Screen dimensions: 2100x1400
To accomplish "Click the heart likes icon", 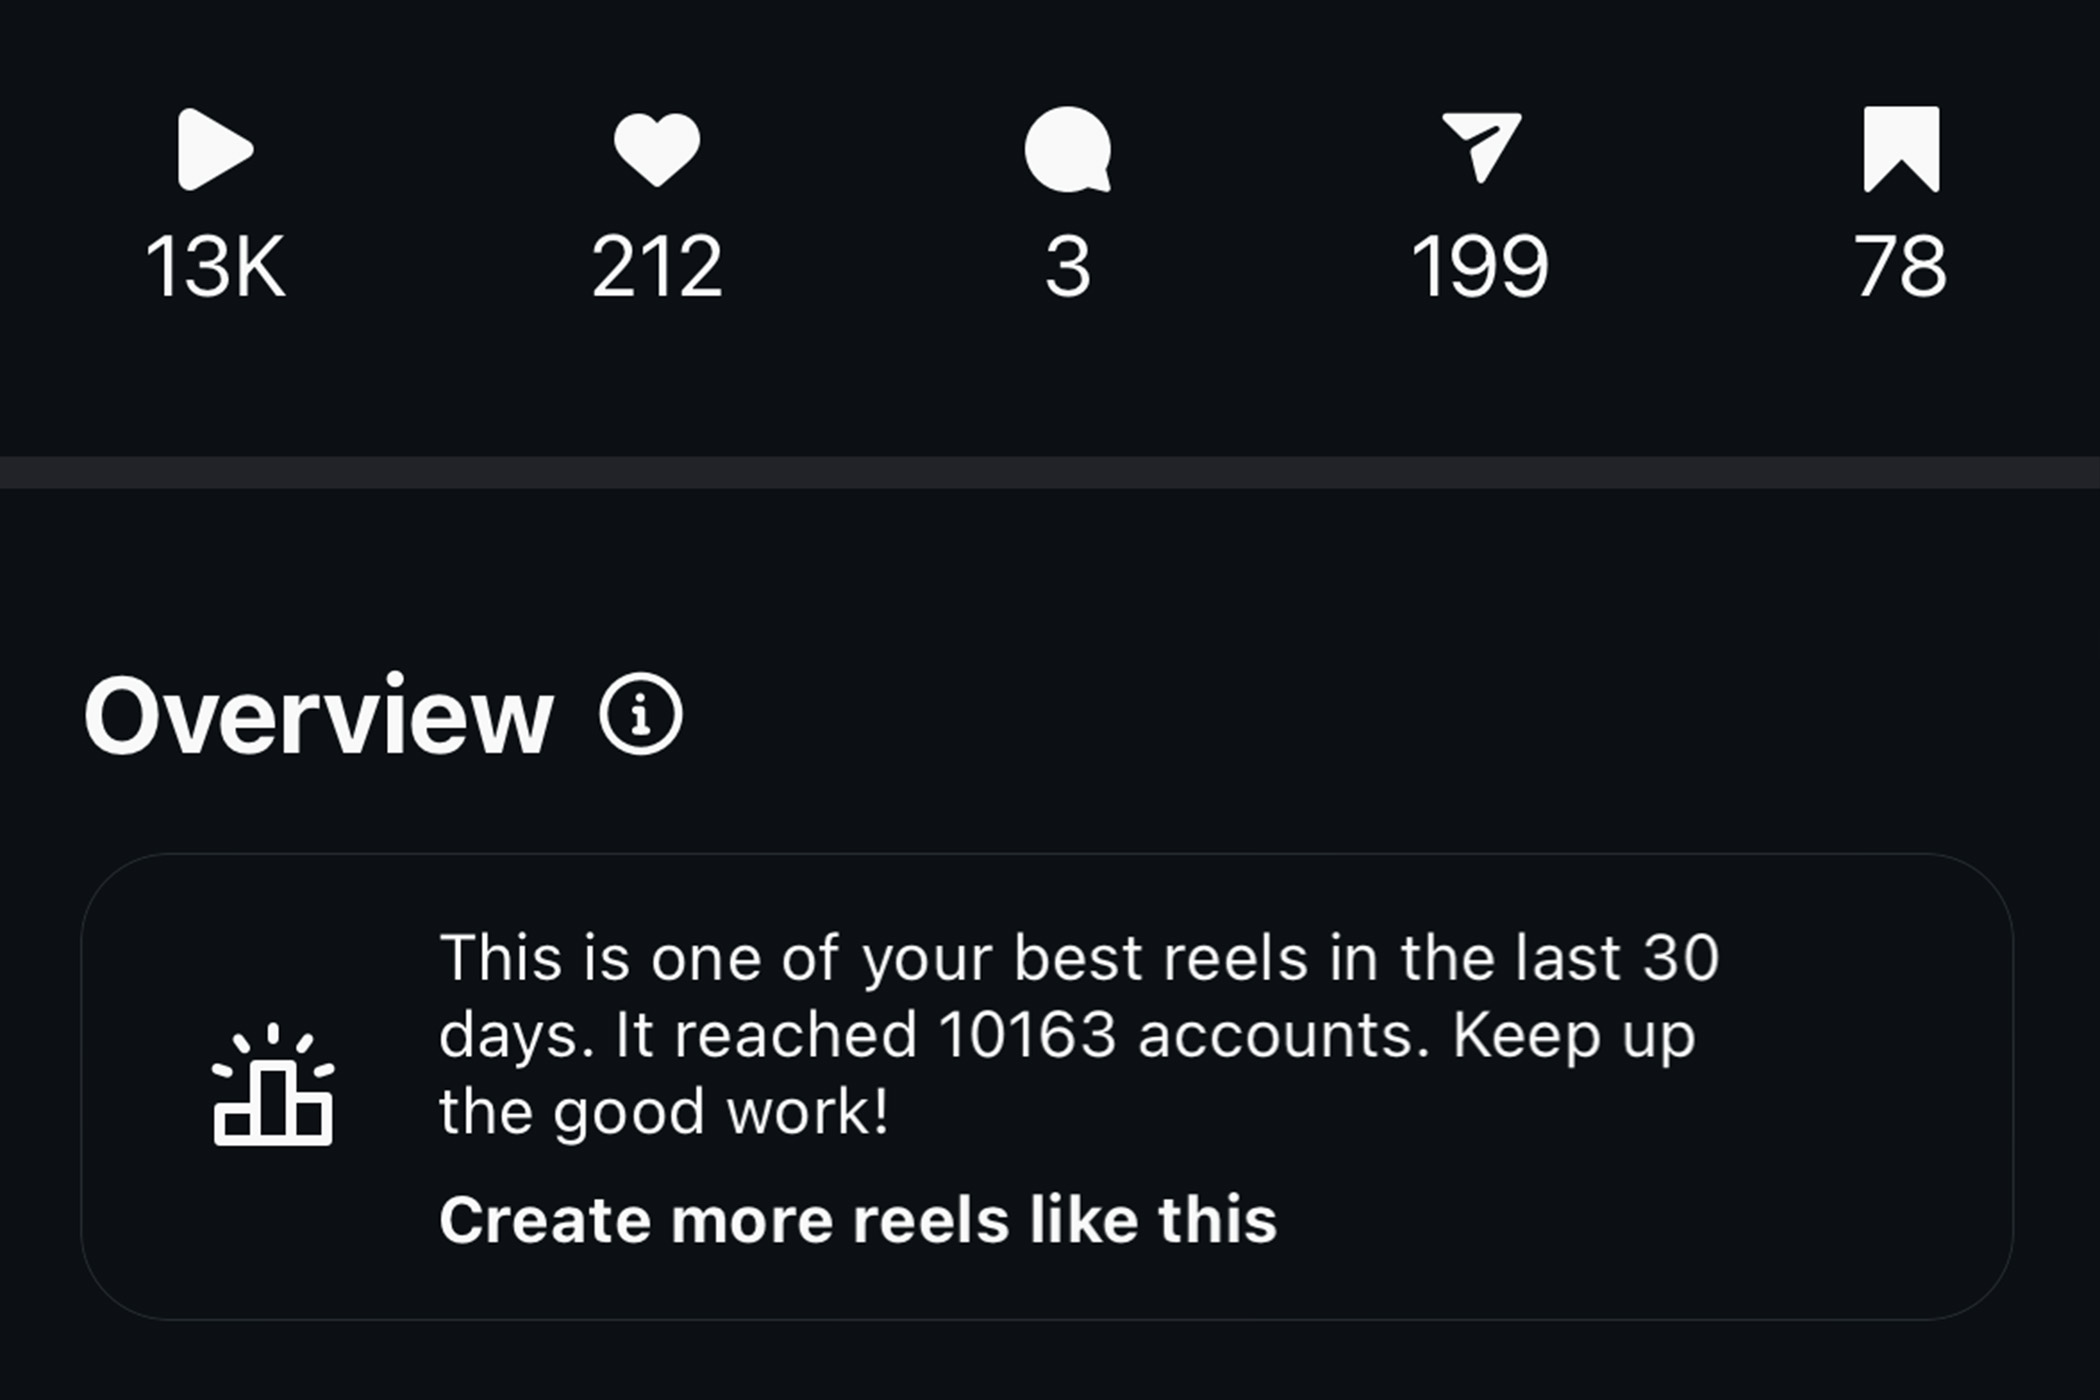I will tap(656, 150).
